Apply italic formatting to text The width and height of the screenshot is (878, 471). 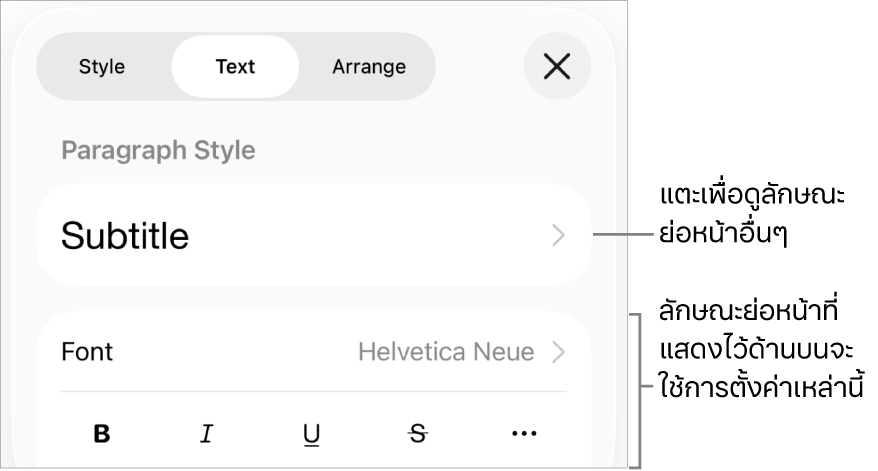(x=207, y=434)
